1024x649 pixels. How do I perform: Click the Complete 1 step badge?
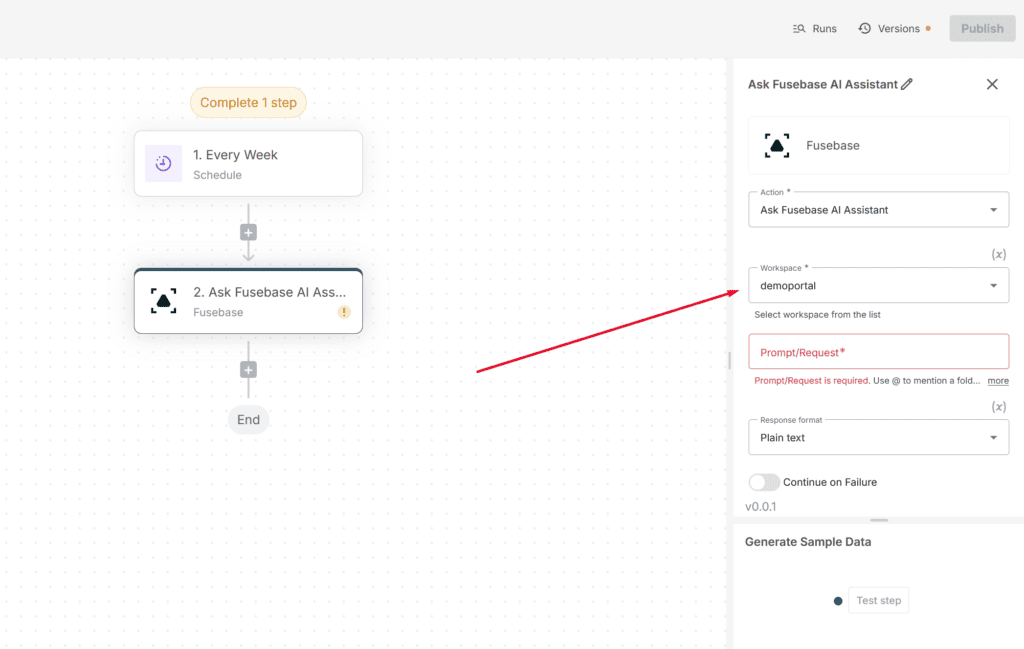coord(248,103)
